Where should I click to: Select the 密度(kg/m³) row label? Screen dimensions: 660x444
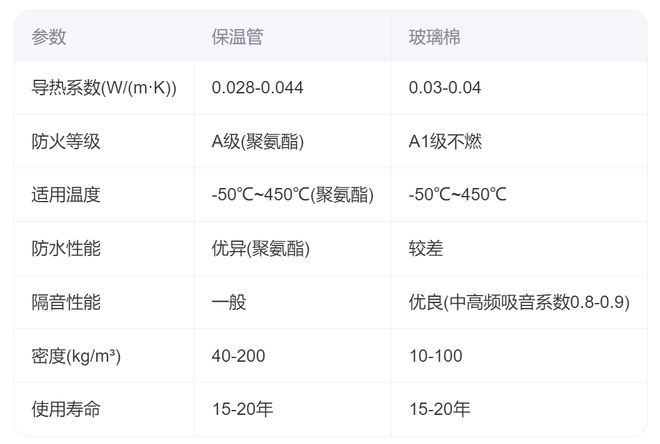point(83,355)
